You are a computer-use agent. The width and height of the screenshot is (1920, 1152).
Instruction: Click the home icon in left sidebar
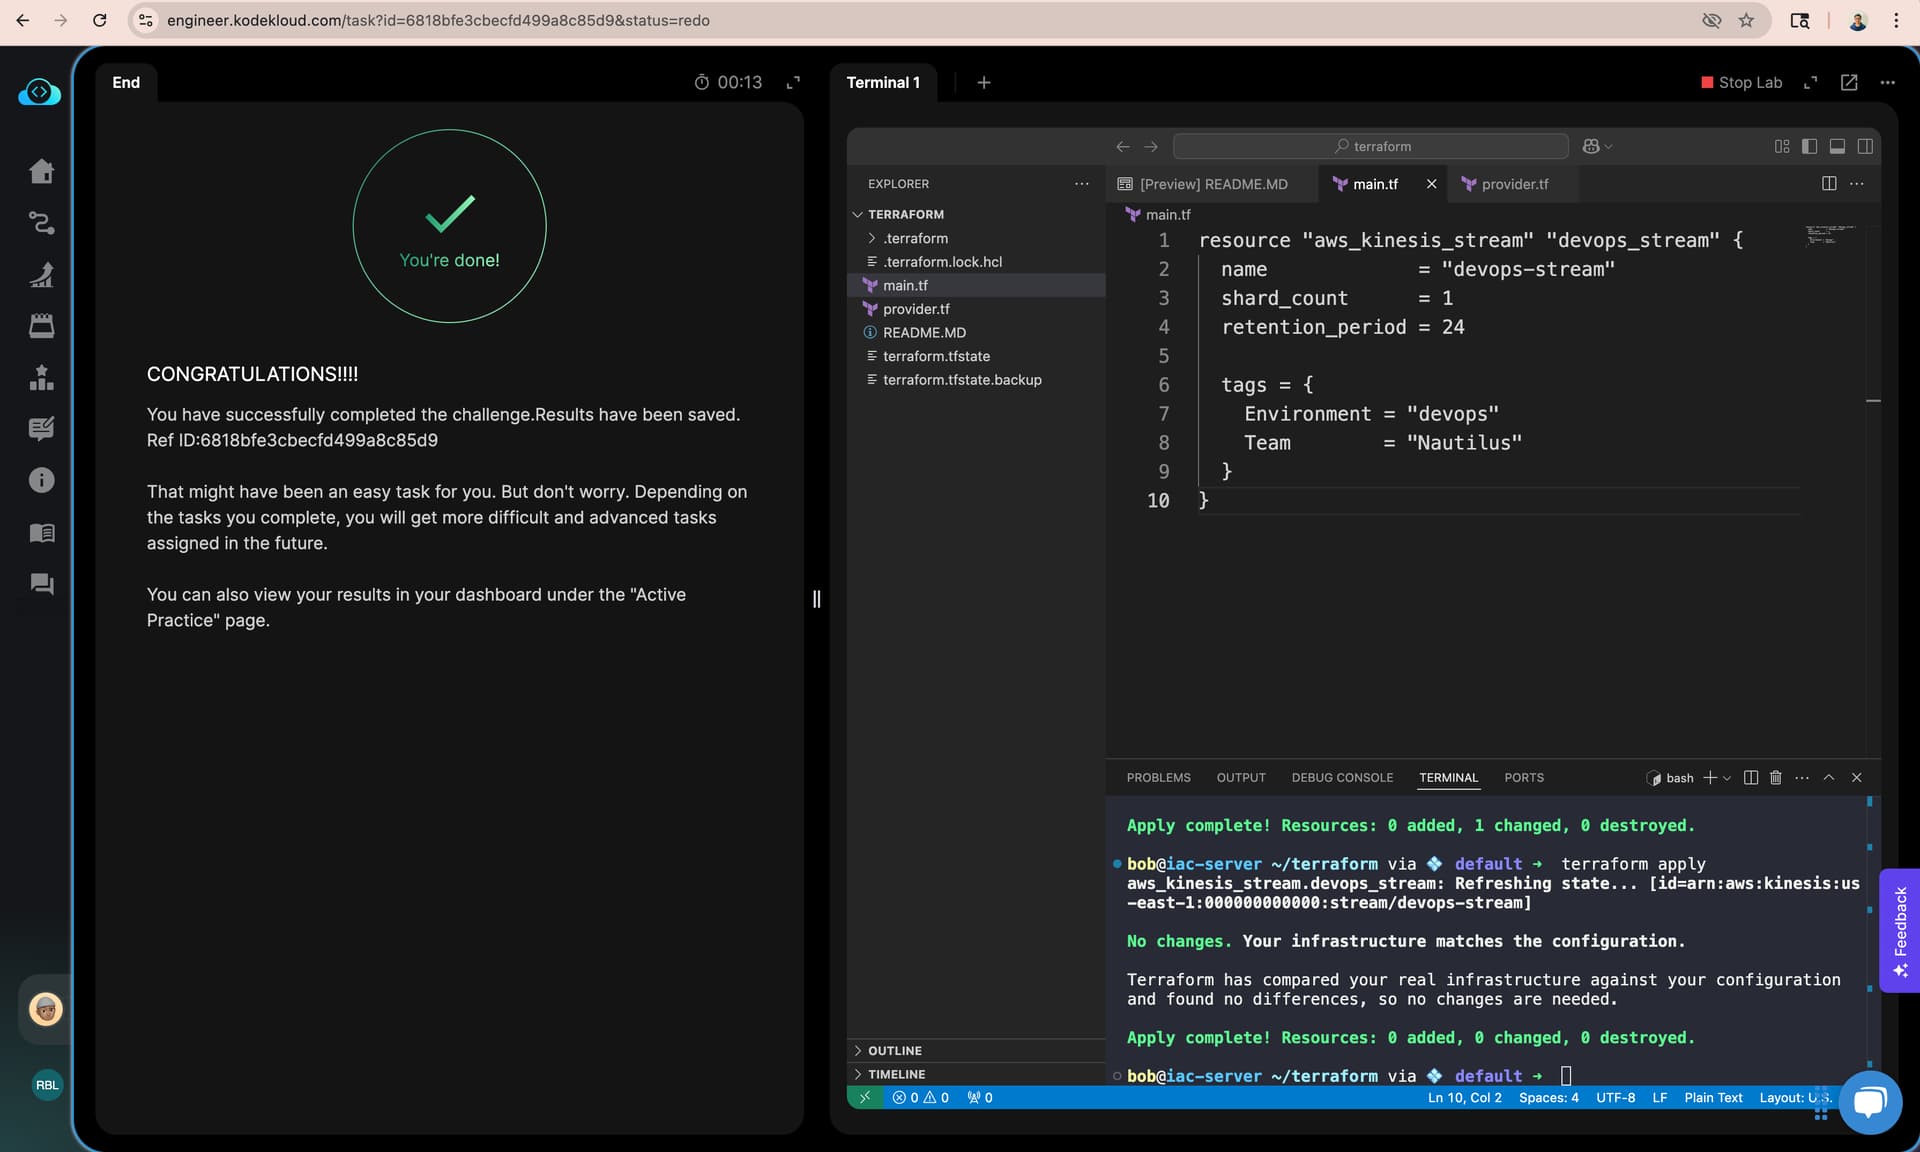click(41, 171)
